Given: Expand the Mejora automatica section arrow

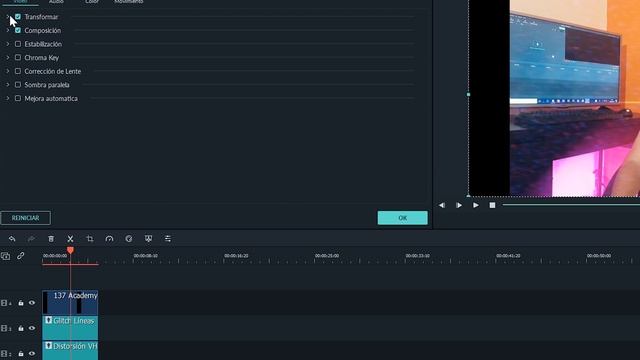Looking at the screenshot, I should 7,98.
